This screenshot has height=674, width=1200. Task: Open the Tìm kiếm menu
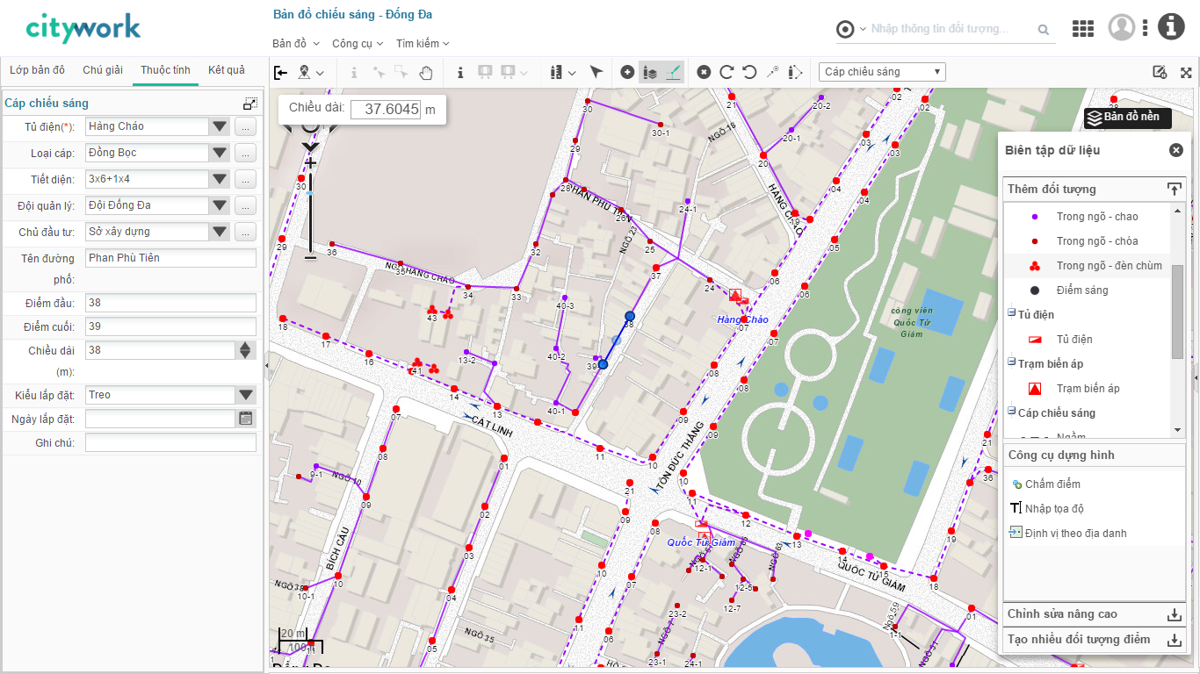(422, 43)
